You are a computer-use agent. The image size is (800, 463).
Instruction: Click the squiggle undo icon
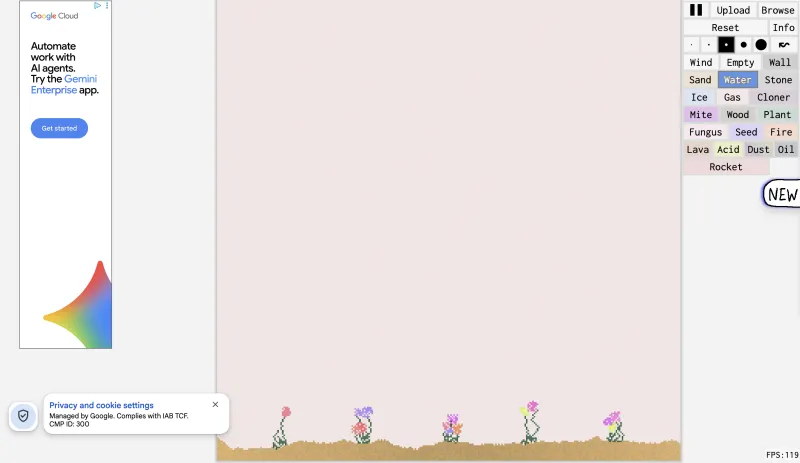[x=784, y=45]
